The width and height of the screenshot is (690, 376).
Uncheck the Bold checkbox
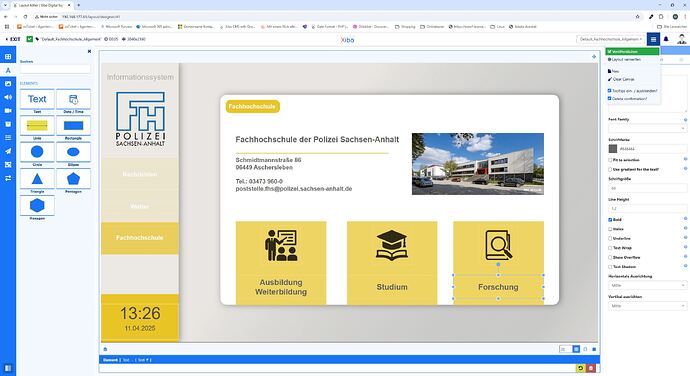click(x=610, y=220)
